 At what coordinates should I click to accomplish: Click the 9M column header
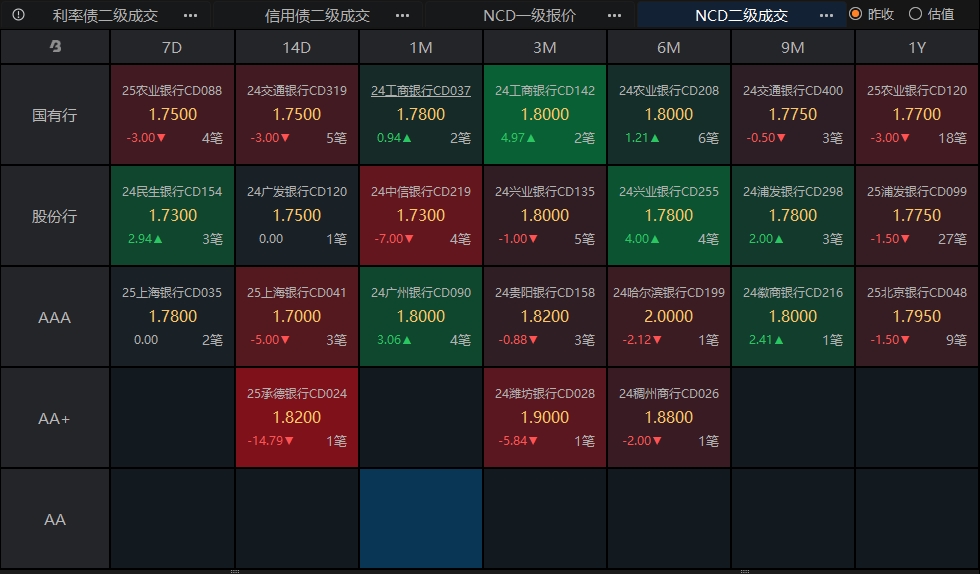click(792, 48)
